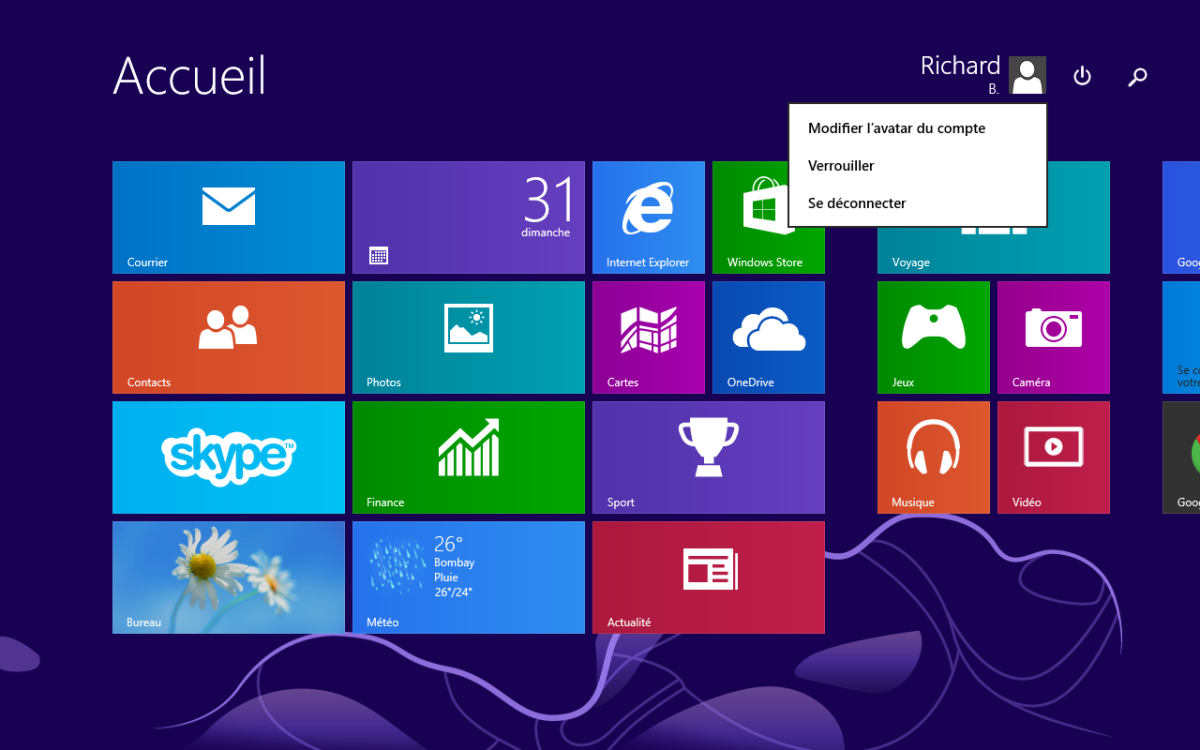Open the calendar tile showing 31 dimanche
This screenshot has height=750, width=1200.
[x=468, y=217]
